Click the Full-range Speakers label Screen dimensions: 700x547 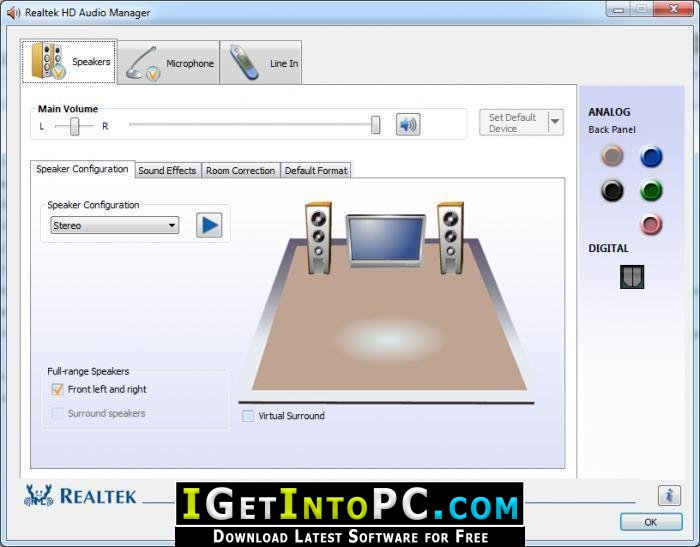click(x=88, y=372)
